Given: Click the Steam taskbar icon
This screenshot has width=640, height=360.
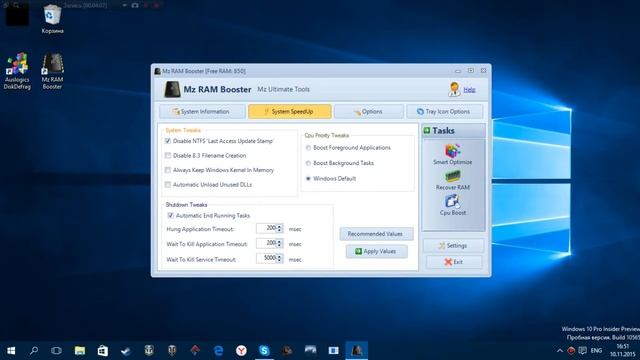Looking at the screenshot, I should pyautogui.click(x=125, y=351).
